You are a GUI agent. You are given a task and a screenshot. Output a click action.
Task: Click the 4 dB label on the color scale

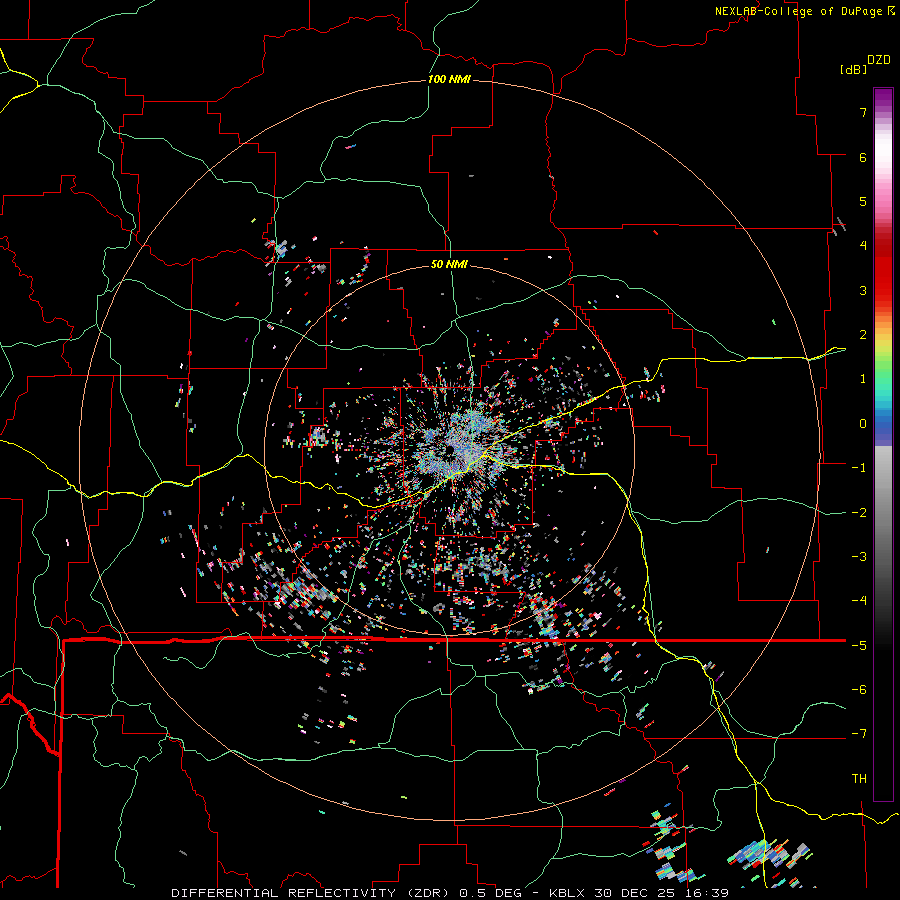[x=863, y=246]
